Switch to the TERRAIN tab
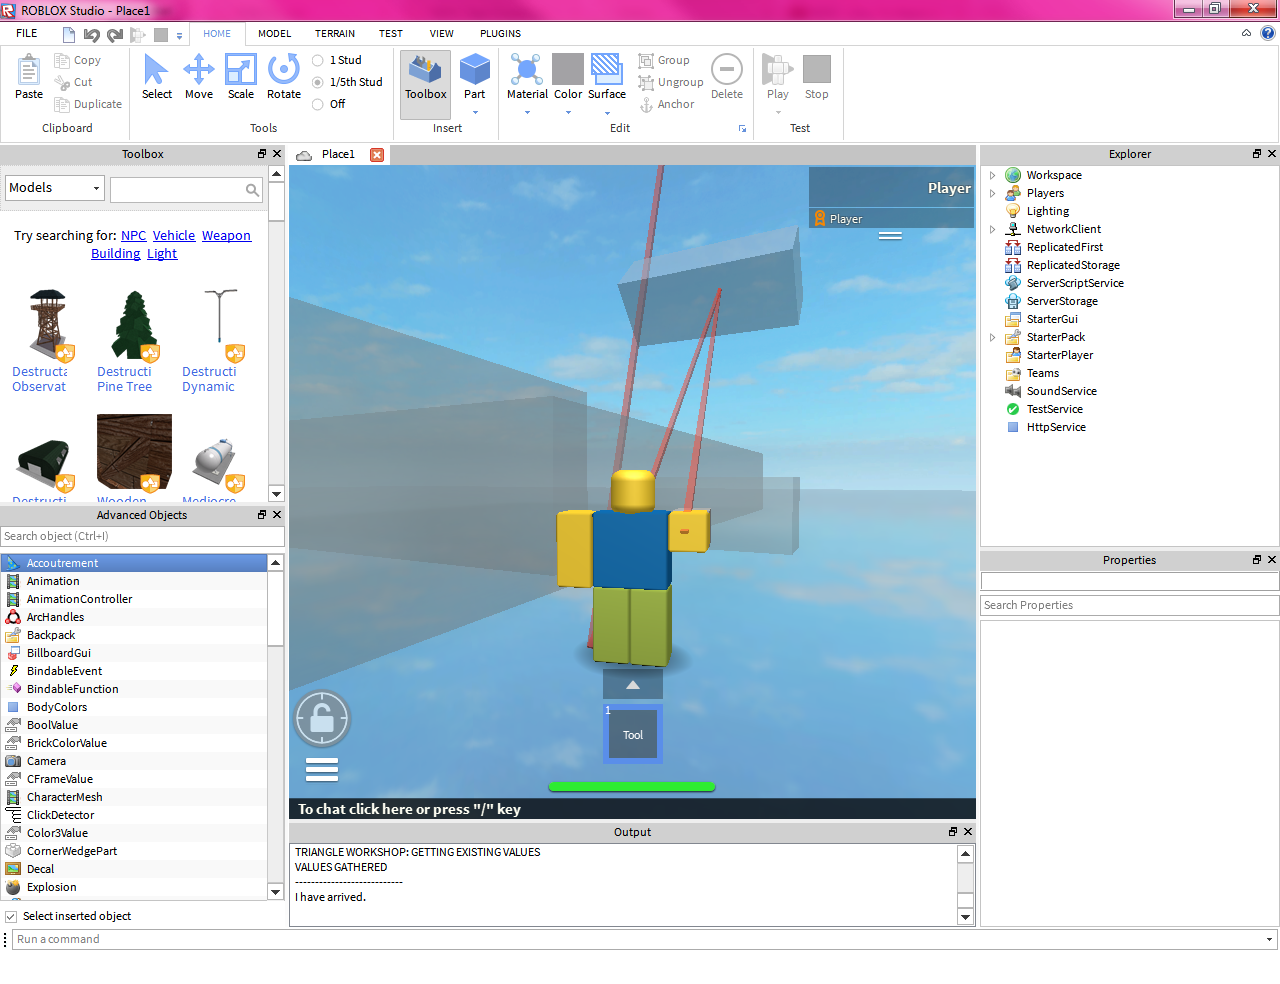 click(x=335, y=33)
